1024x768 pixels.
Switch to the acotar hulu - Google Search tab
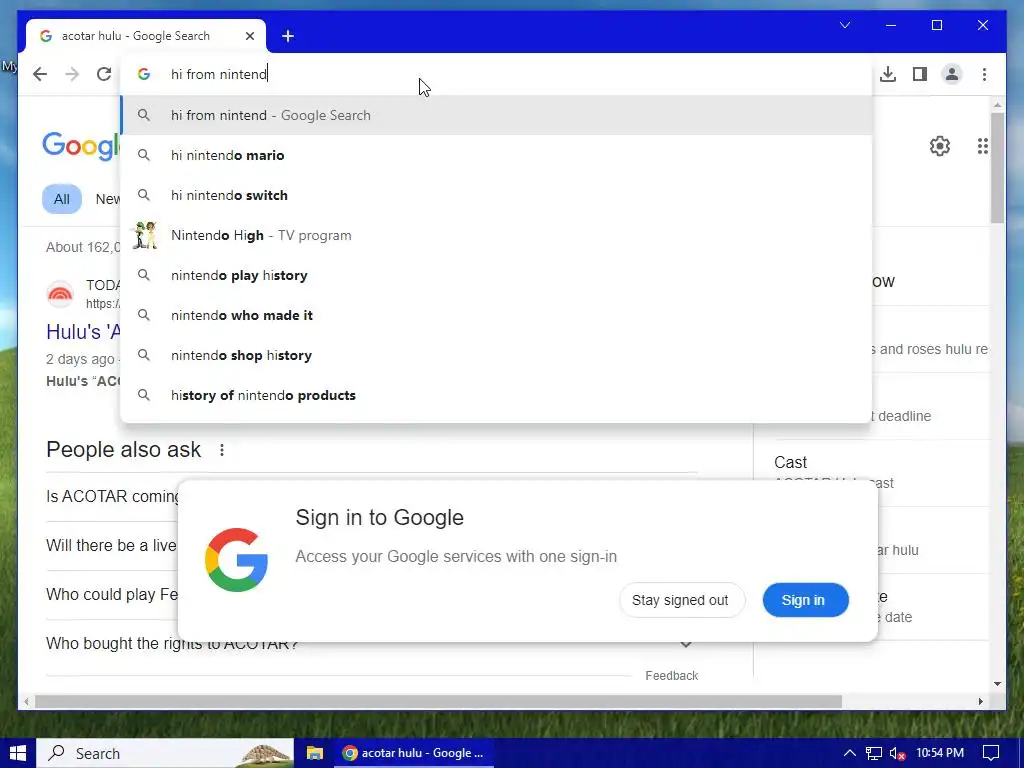point(146,36)
